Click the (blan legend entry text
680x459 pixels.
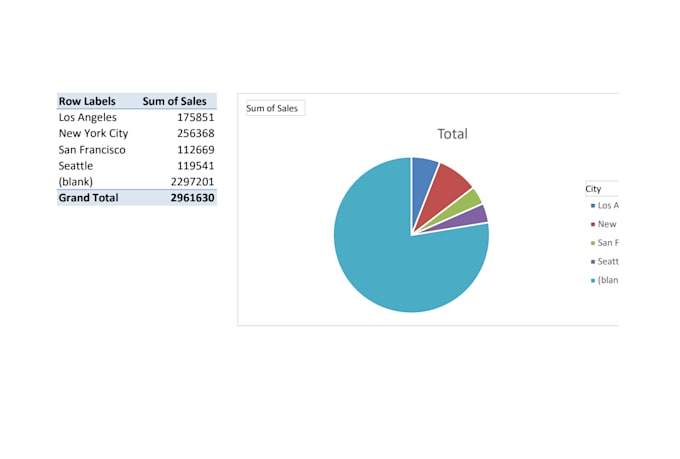pyautogui.click(x=608, y=280)
